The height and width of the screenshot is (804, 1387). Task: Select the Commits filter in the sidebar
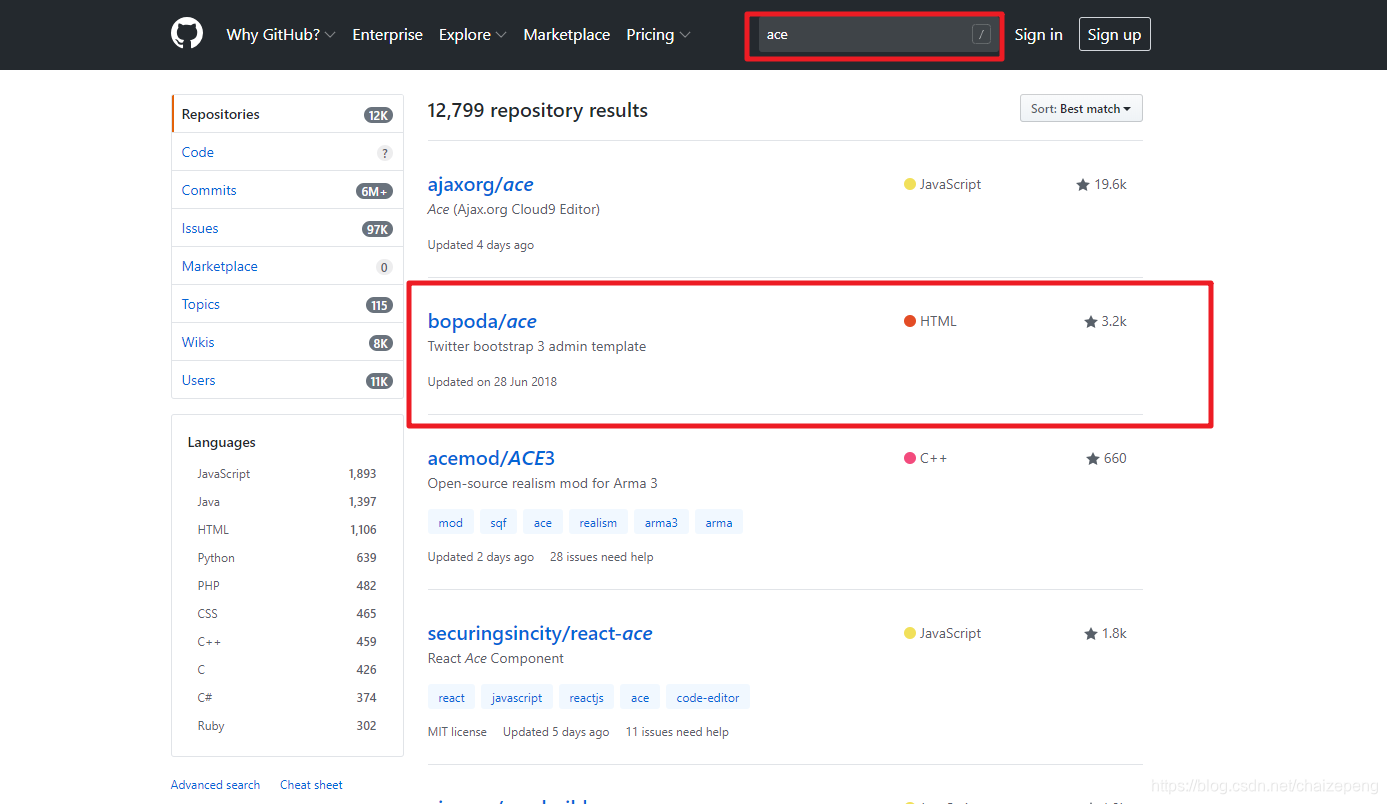click(x=208, y=190)
